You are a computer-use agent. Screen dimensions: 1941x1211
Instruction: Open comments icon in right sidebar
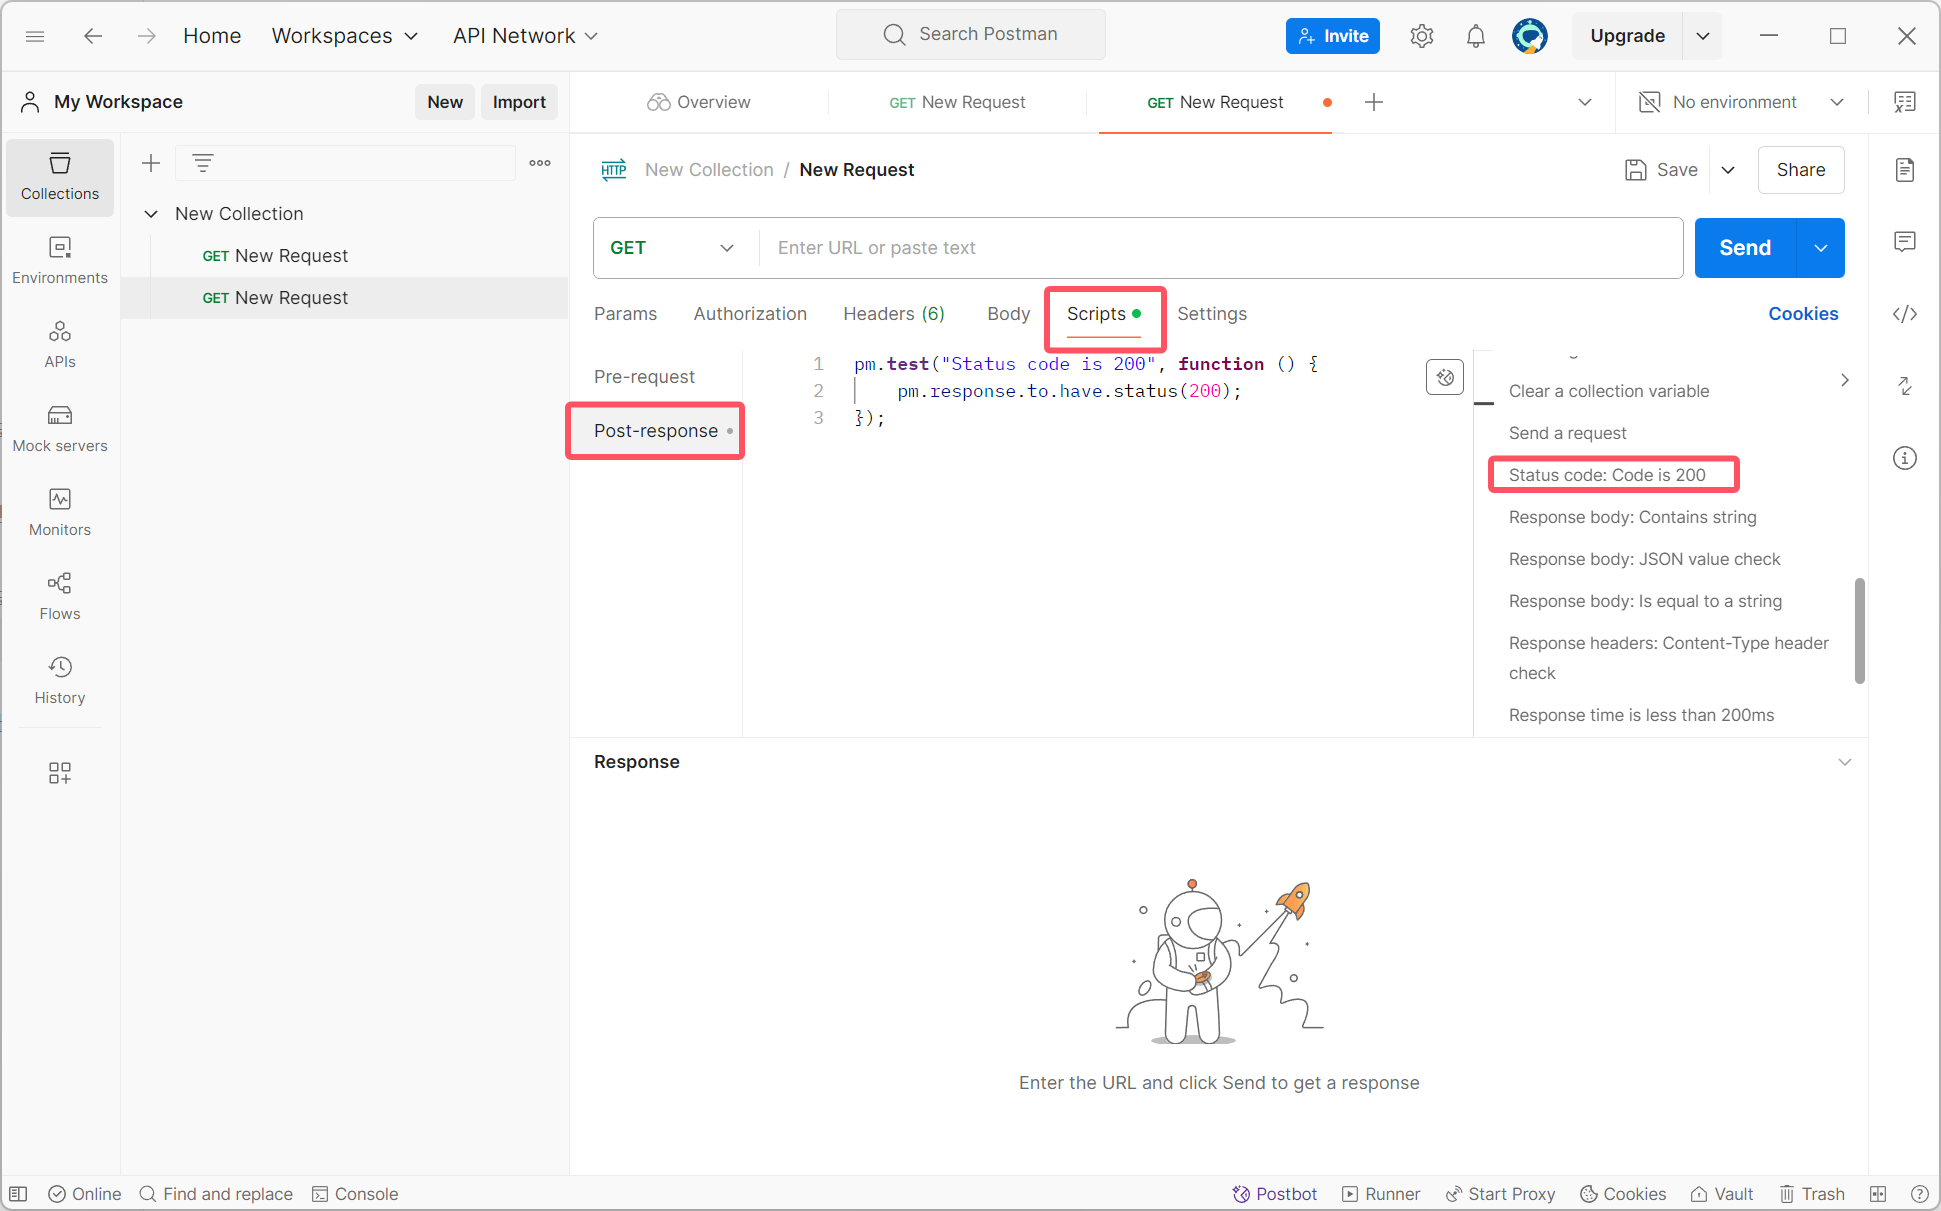1905,242
